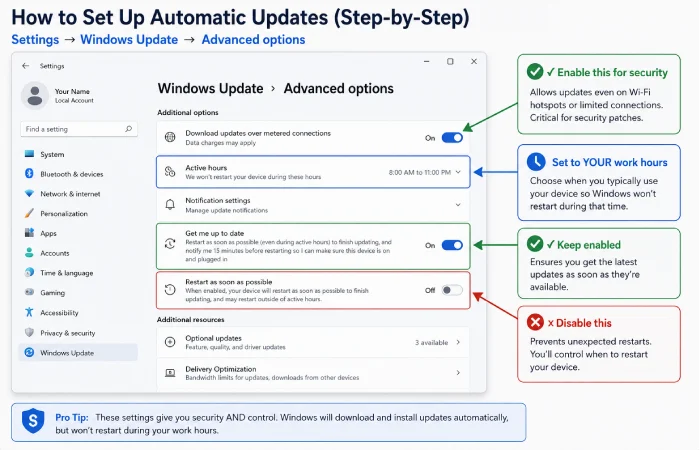The height and width of the screenshot is (450, 700).
Task: Enable Restart as soon as possible switch
Action: (x=452, y=290)
